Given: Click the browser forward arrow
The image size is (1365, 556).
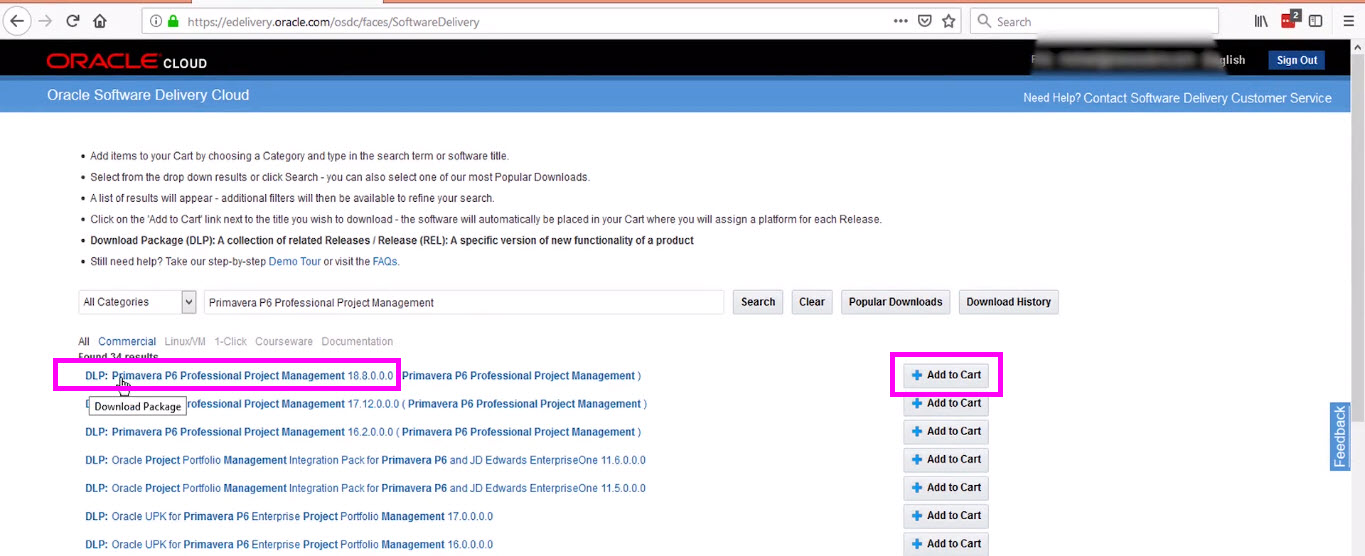Looking at the screenshot, I should click(45, 20).
